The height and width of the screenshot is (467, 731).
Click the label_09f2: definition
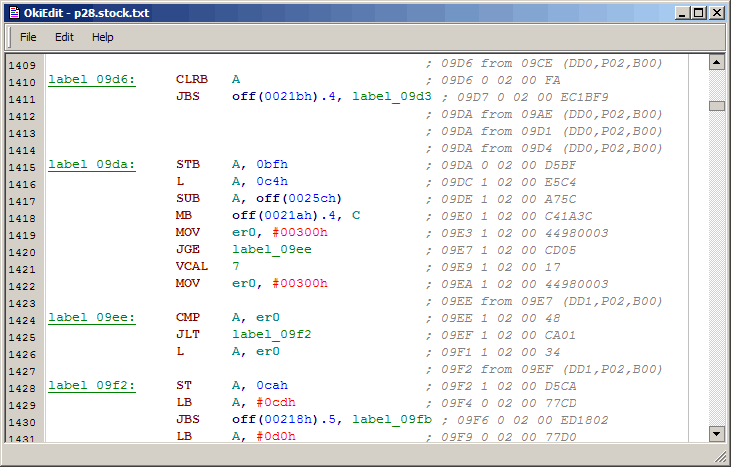[x=92, y=385]
